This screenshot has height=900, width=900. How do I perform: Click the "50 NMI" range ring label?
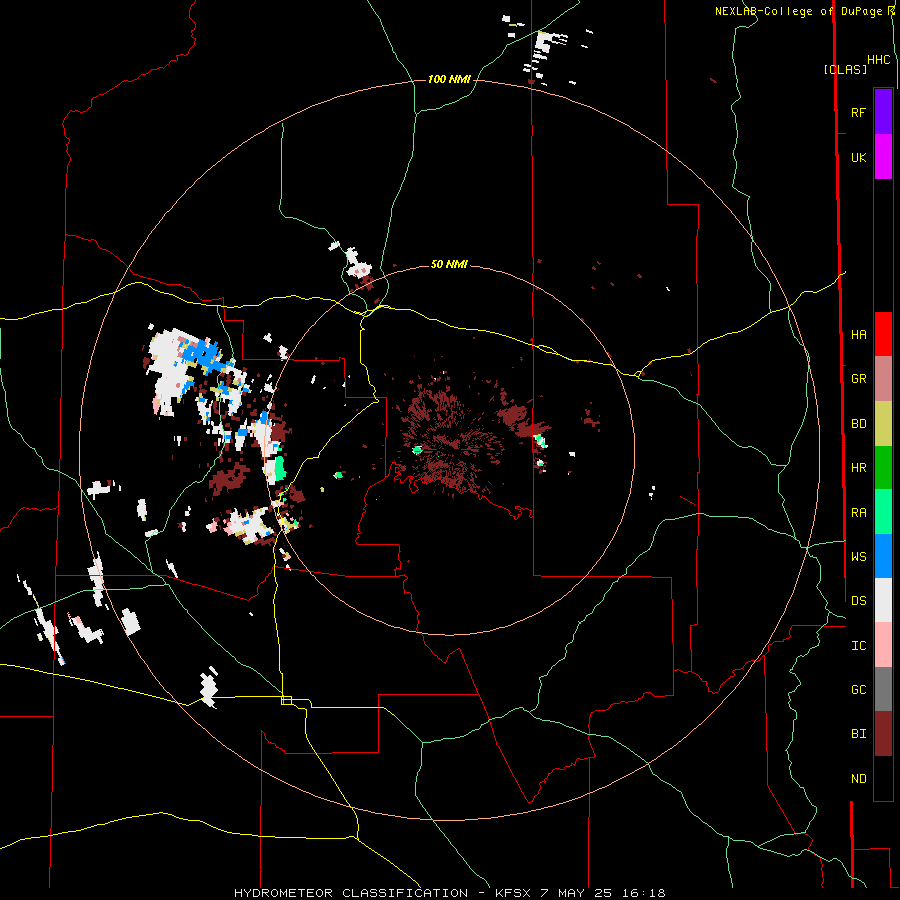pyautogui.click(x=449, y=265)
